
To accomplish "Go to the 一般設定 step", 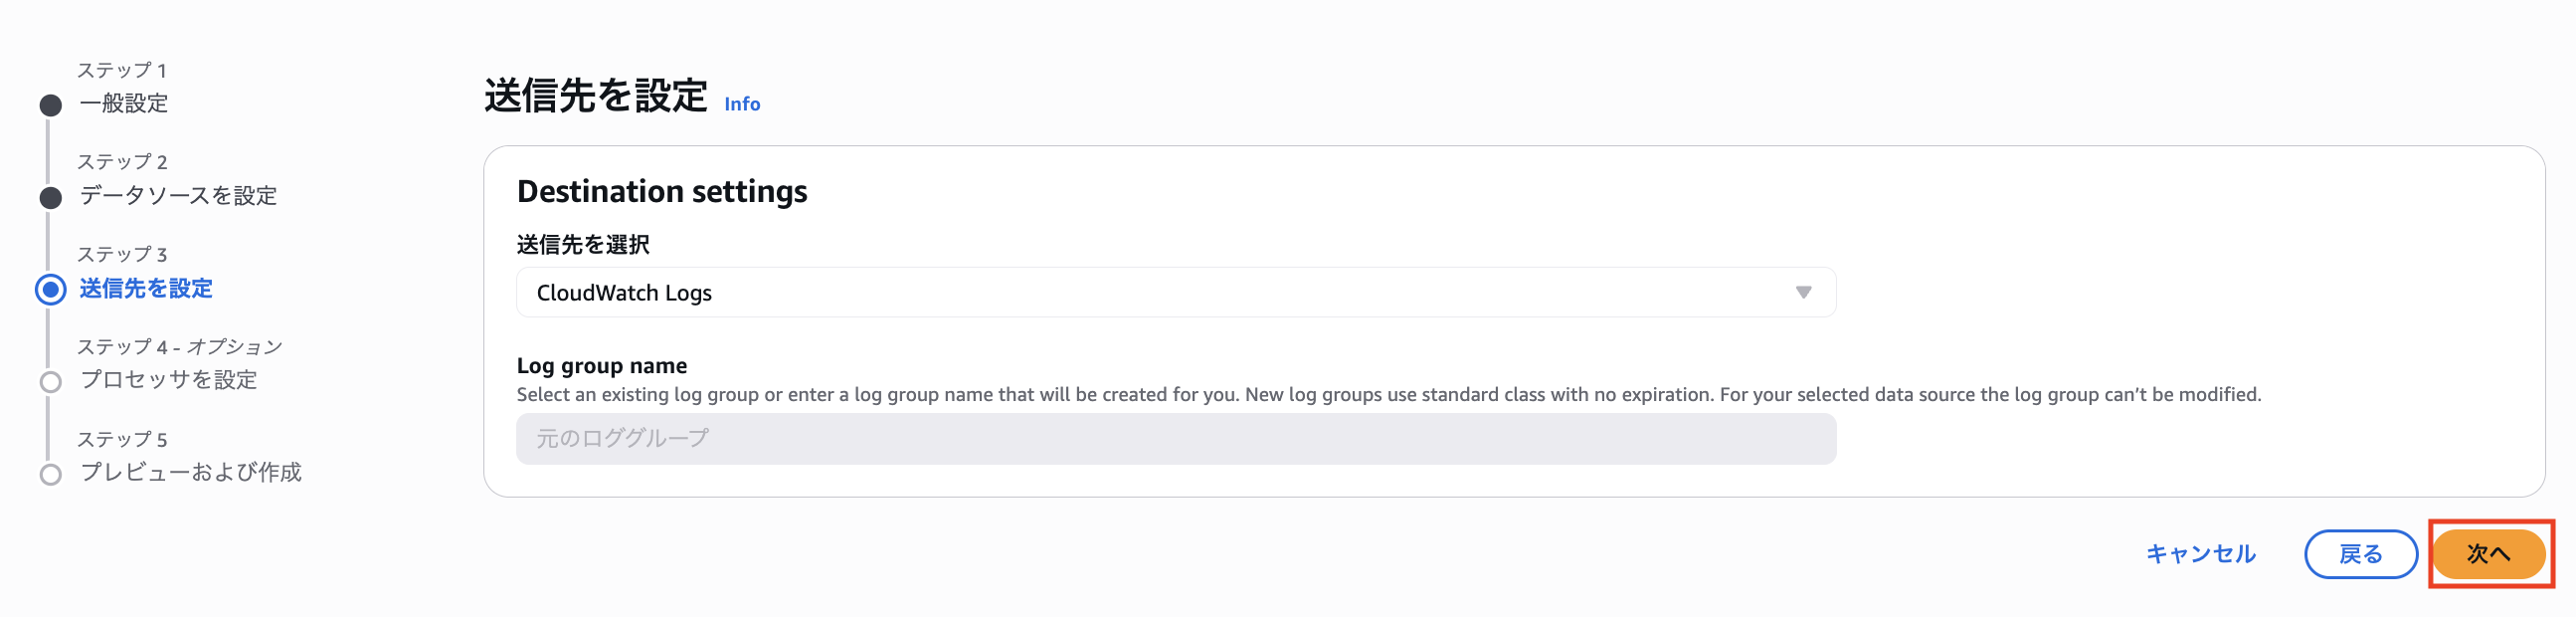I will pyautogui.click(x=124, y=103).
